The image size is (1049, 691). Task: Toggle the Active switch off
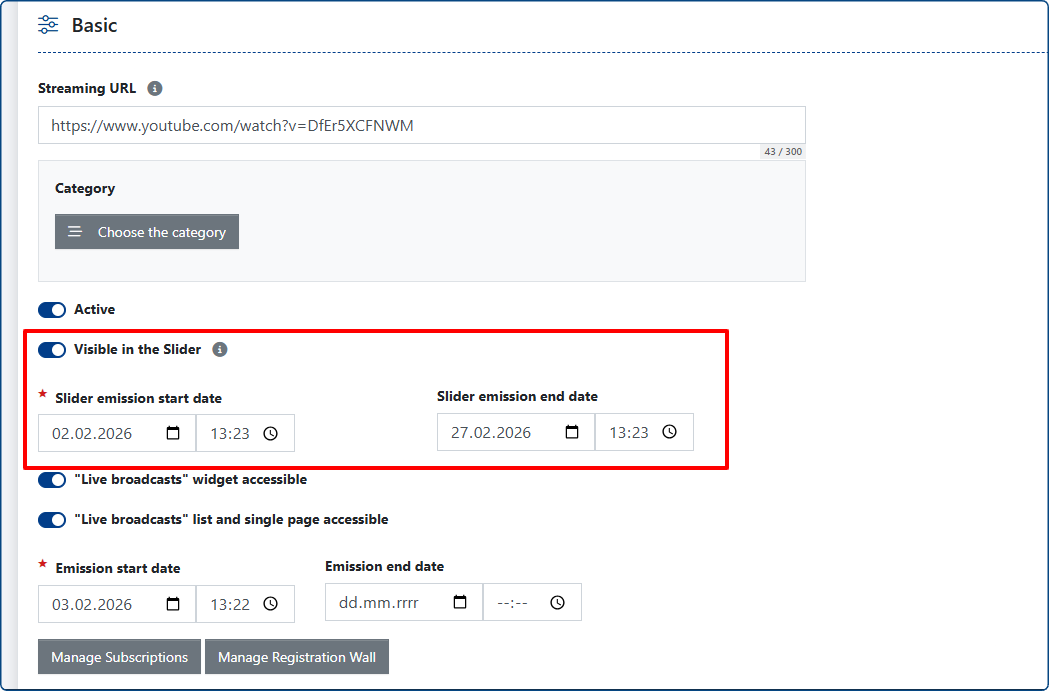[52, 310]
